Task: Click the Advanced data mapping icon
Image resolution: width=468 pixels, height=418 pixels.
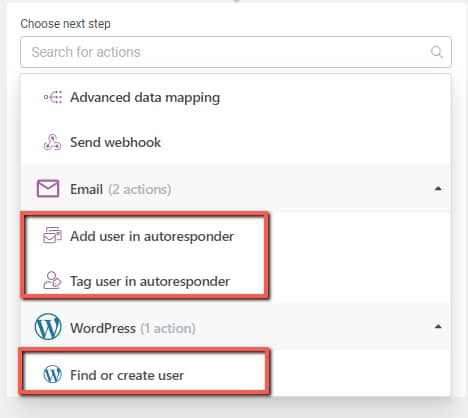Action: (53, 98)
